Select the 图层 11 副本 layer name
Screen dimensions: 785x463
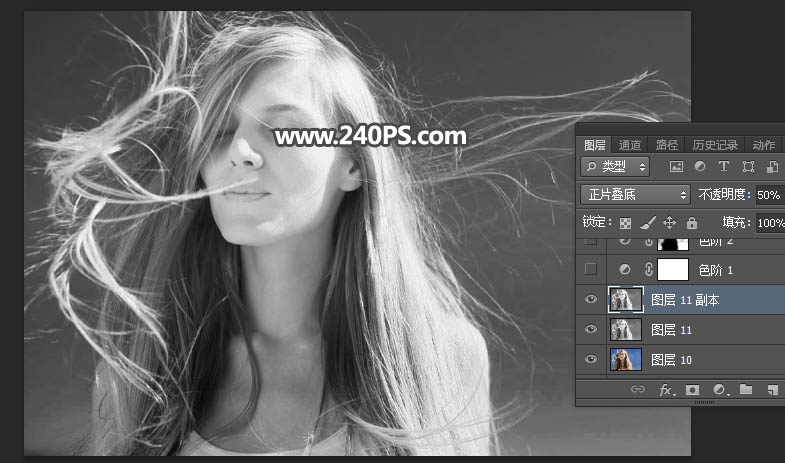(685, 300)
